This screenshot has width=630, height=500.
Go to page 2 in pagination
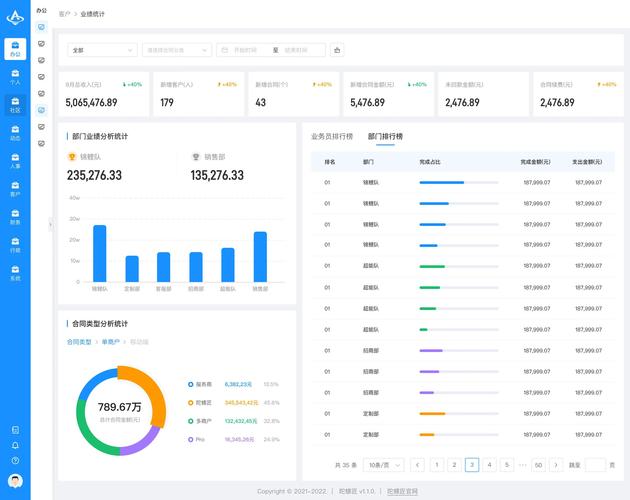[x=453, y=465]
